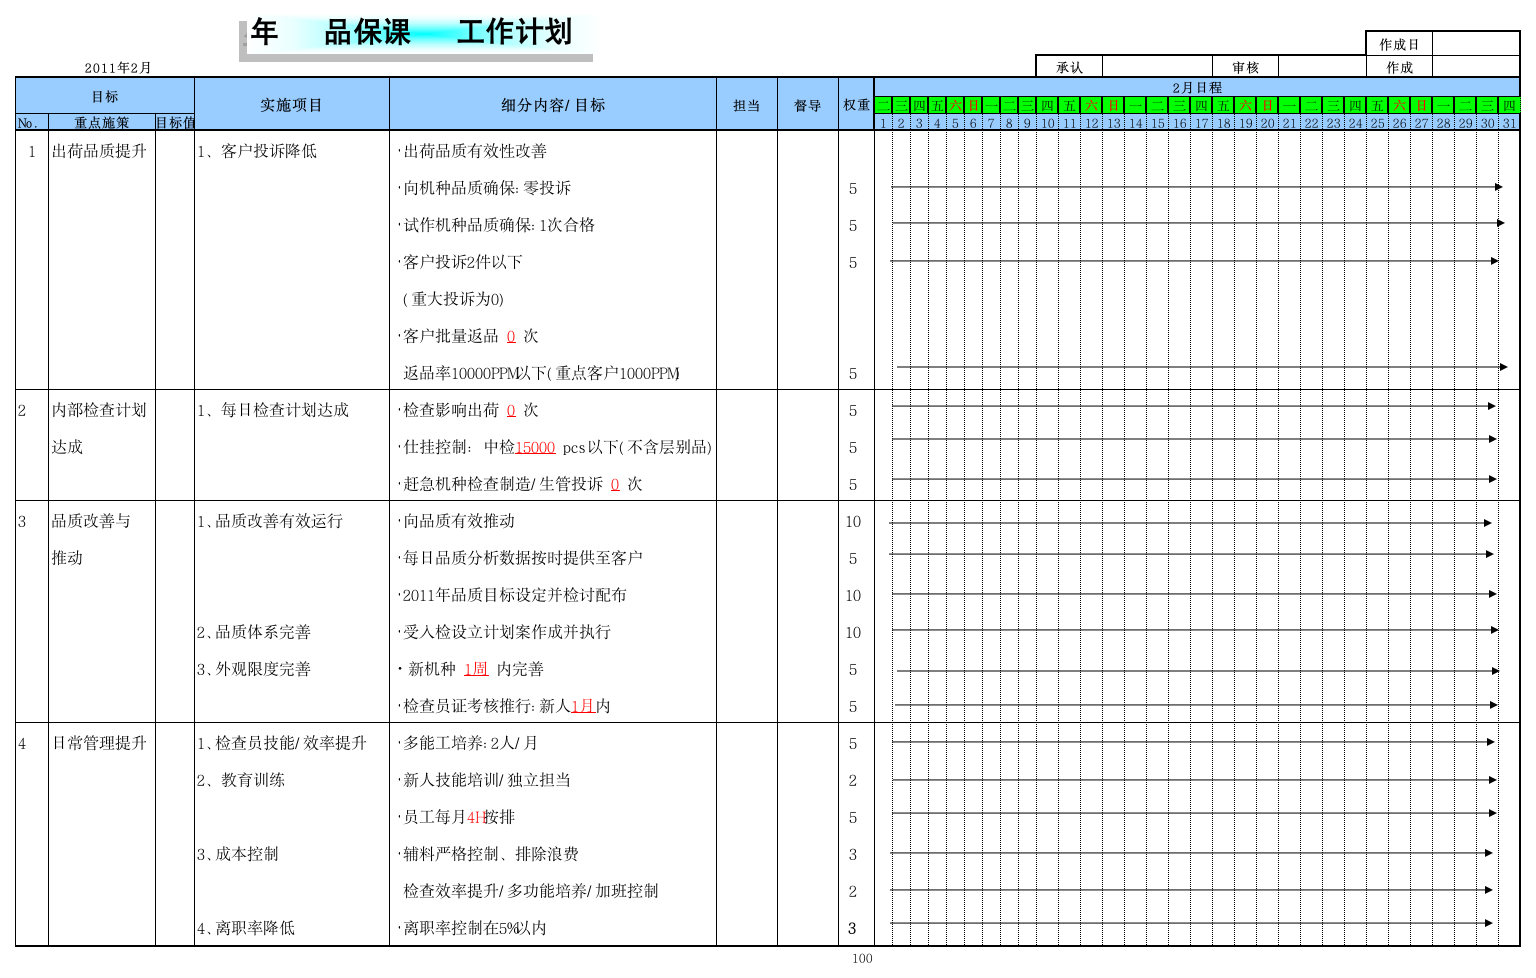Click '出荷品质有效改善' detail cell
Viewport: 1536px width, 978px height.
473,151
